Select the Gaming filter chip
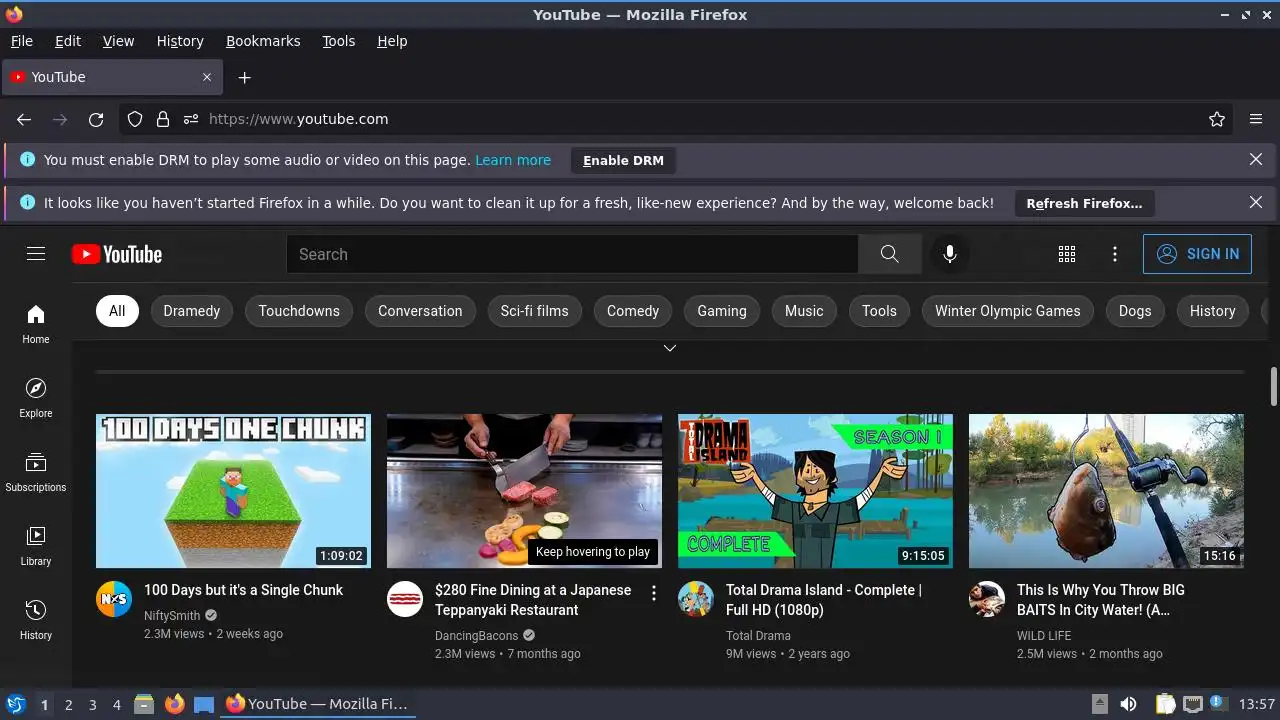 click(x=722, y=311)
